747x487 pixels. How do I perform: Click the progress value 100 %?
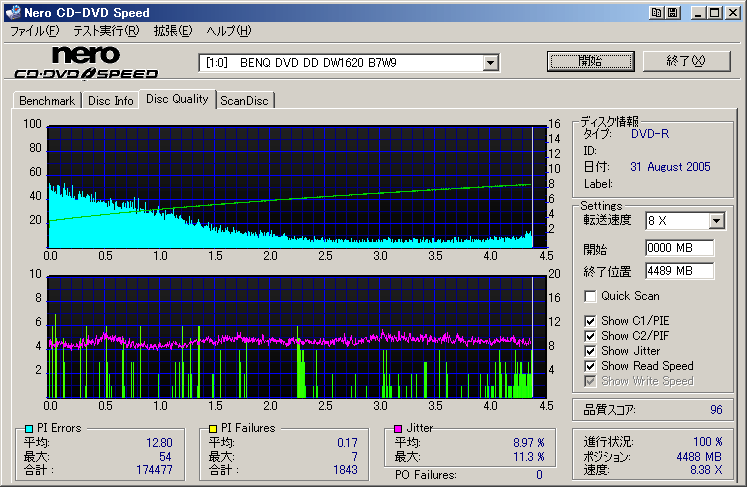pyautogui.click(x=708, y=442)
